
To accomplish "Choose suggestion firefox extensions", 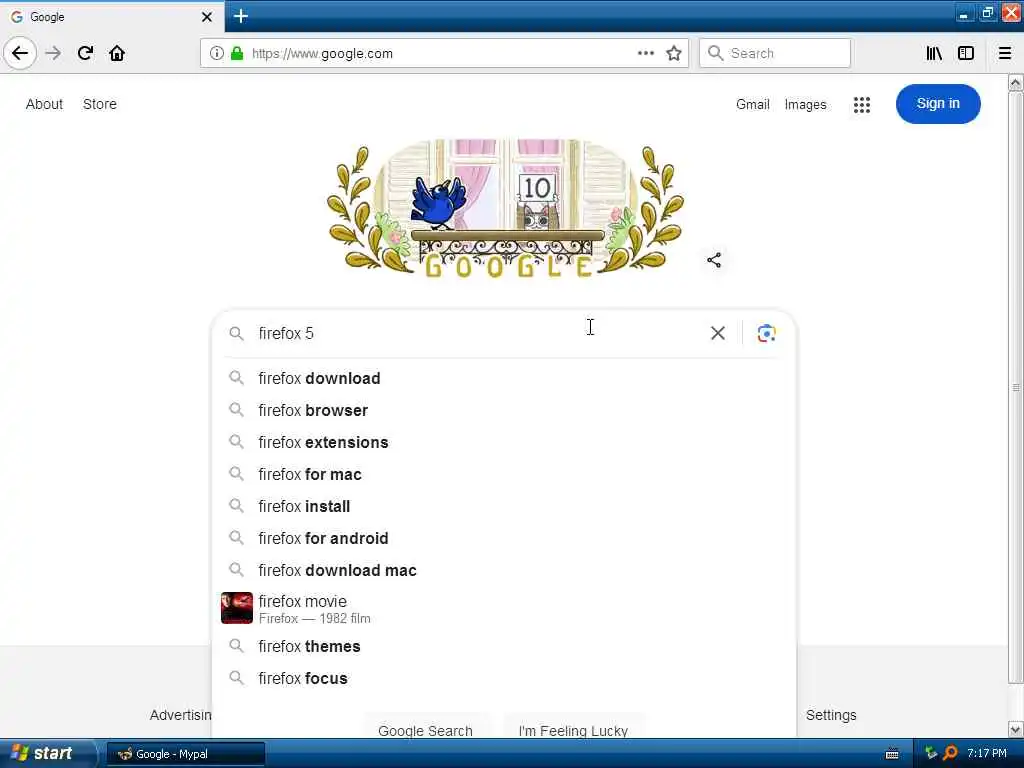I will (504, 442).
